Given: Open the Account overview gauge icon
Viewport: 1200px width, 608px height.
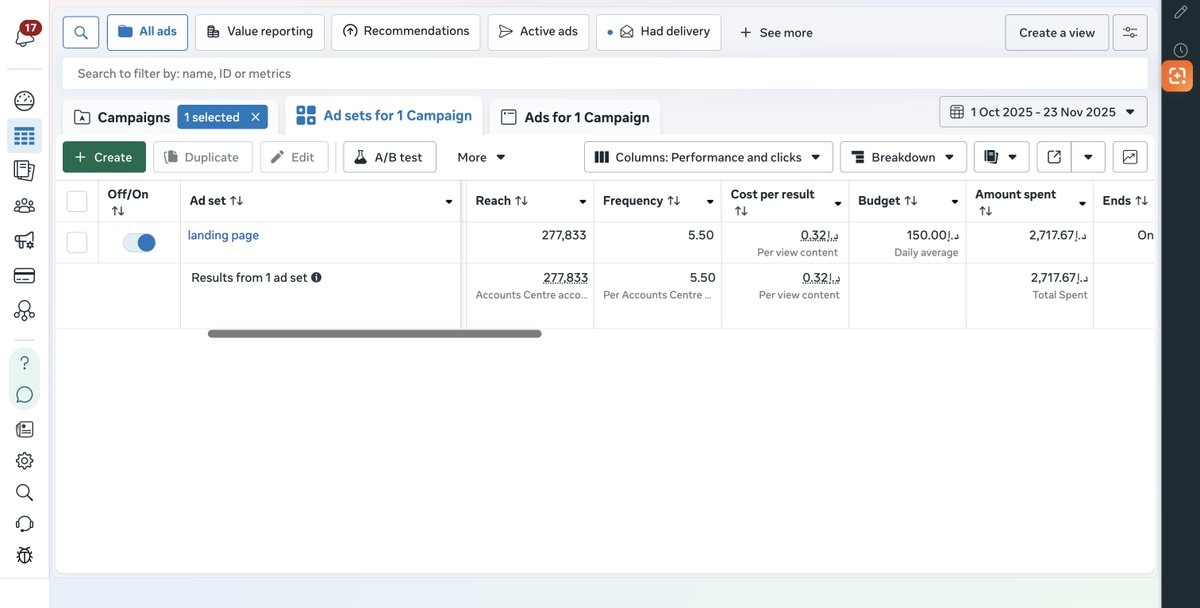Looking at the screenshot, I should tap(25, 100).
